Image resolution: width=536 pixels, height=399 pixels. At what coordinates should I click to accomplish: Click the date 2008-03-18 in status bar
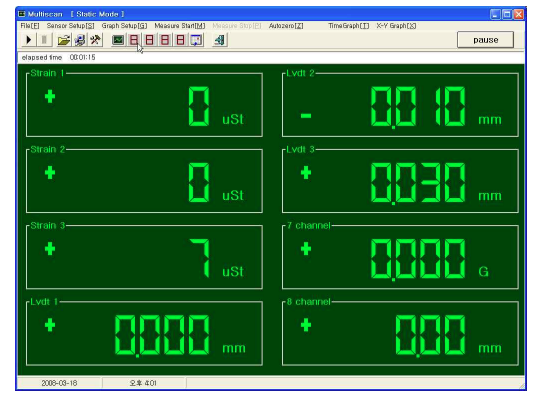[59, 383]
